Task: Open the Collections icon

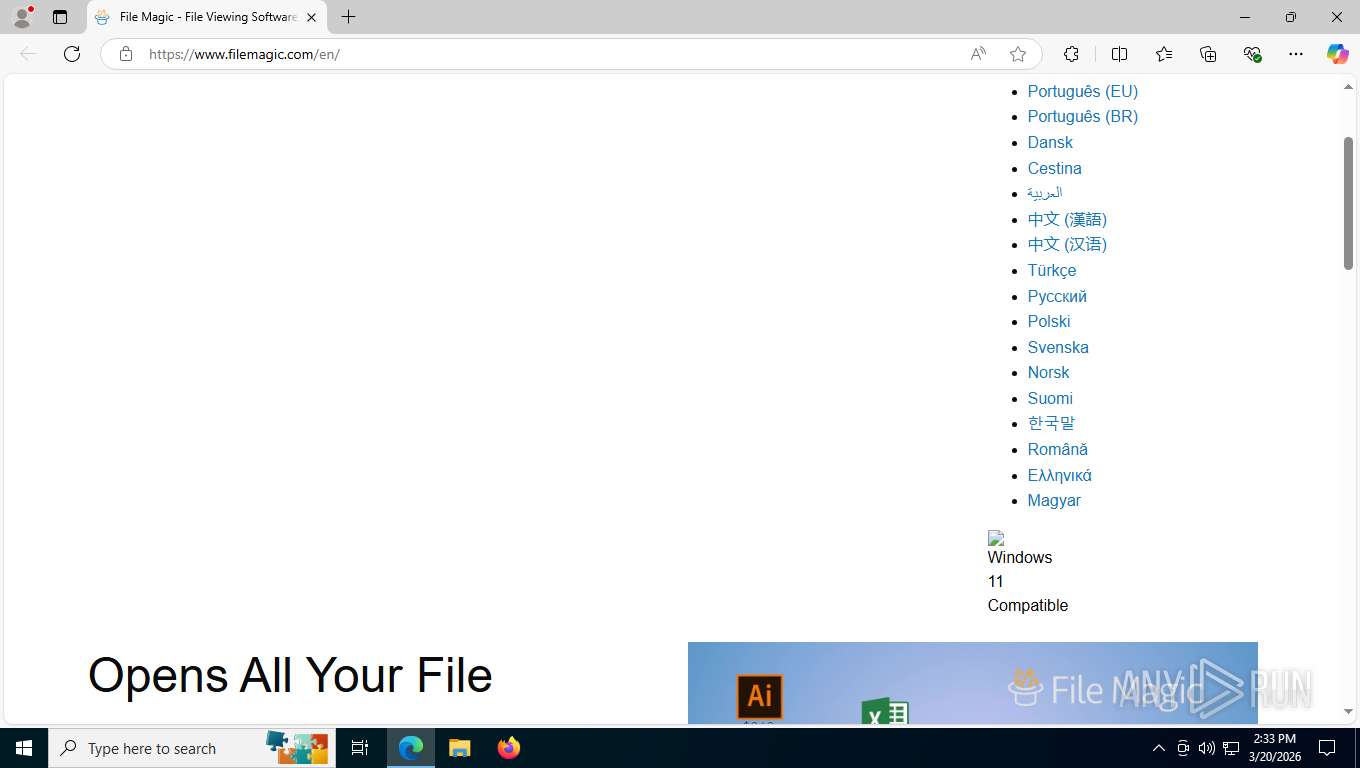Action: click(x=1208, y=54)
